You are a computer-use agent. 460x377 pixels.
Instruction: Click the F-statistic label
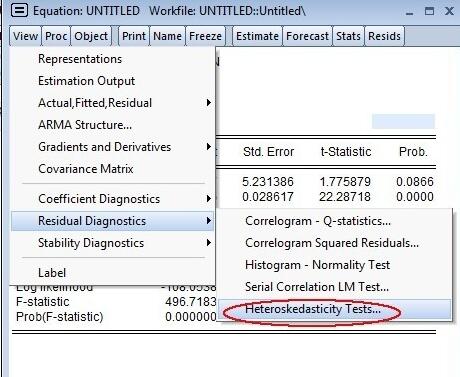tap(43, 302)
